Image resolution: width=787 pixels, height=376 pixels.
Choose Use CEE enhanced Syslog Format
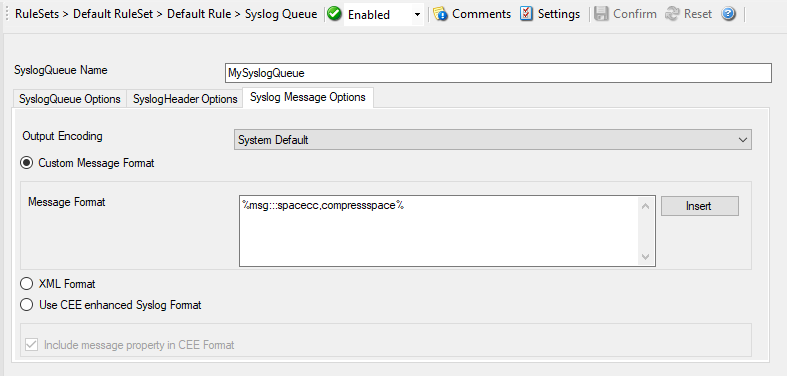pyautogui.click(x=27, y=305)
